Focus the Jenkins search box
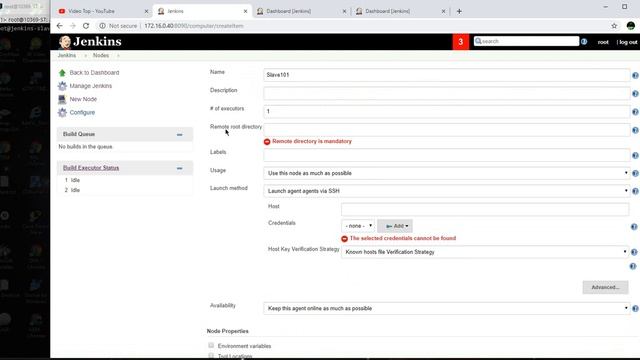 (527, 41)
